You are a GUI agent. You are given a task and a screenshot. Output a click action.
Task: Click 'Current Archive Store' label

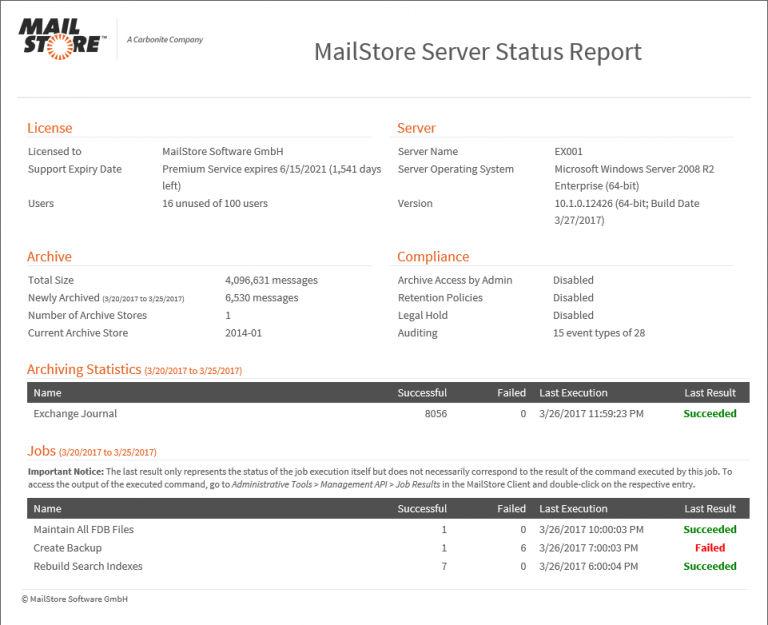click(x=78, y=333)
